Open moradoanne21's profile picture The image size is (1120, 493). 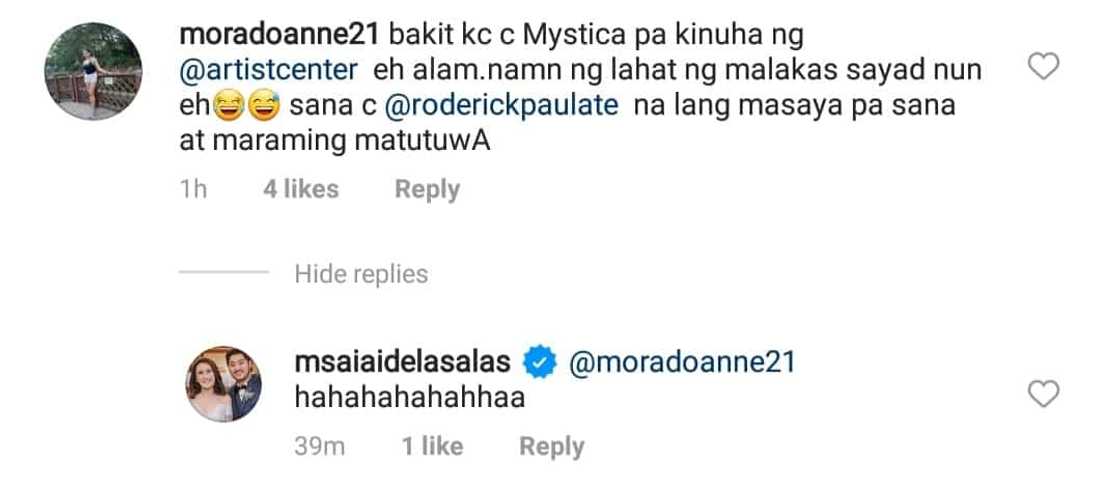coord(94,71)
